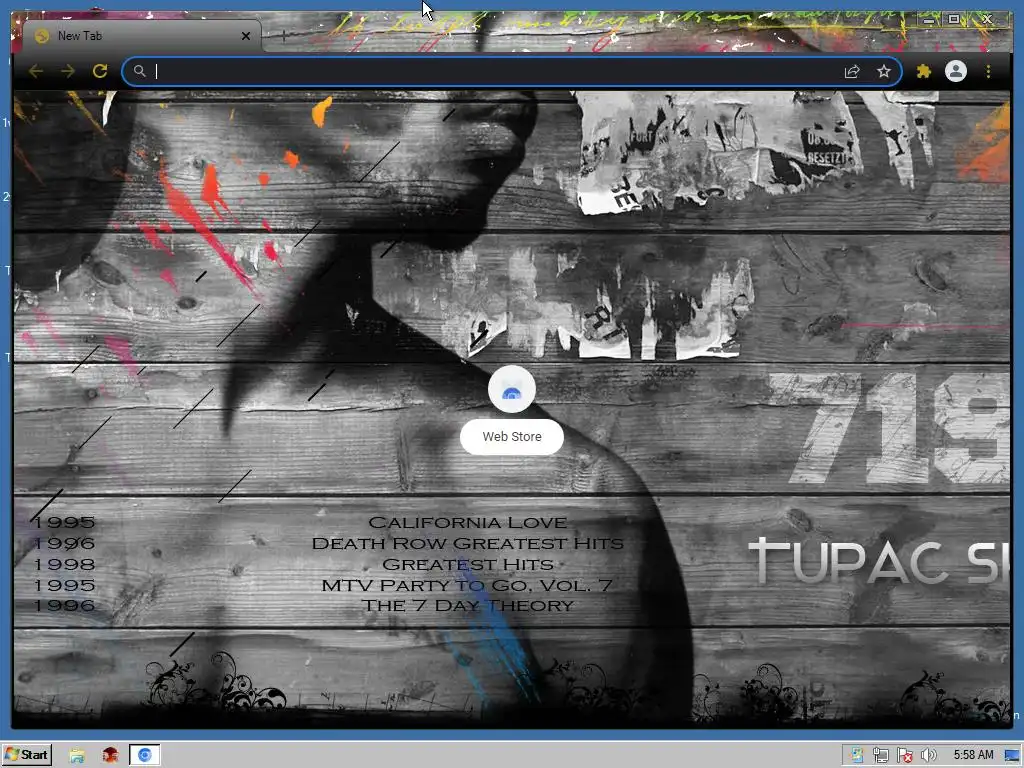Open Windows Explorer from taskbar
The height and width of the screenshot is (768, 1024).
coord(76,756)
